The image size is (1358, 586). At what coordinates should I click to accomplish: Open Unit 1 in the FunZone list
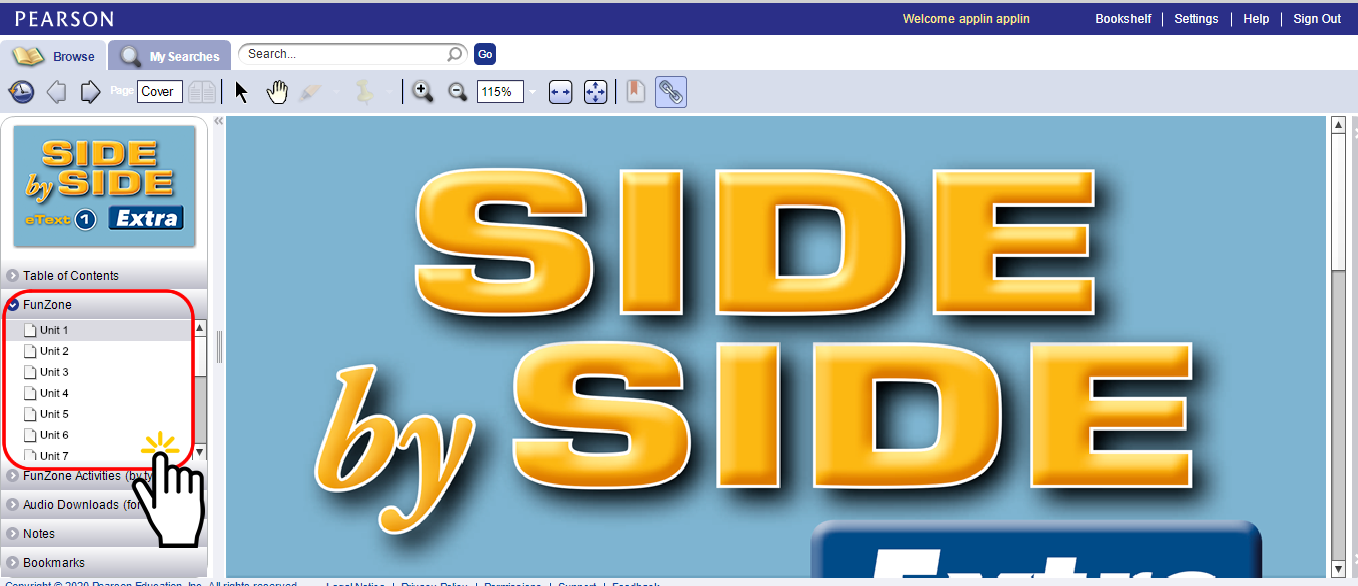click(x=98, y=330)
